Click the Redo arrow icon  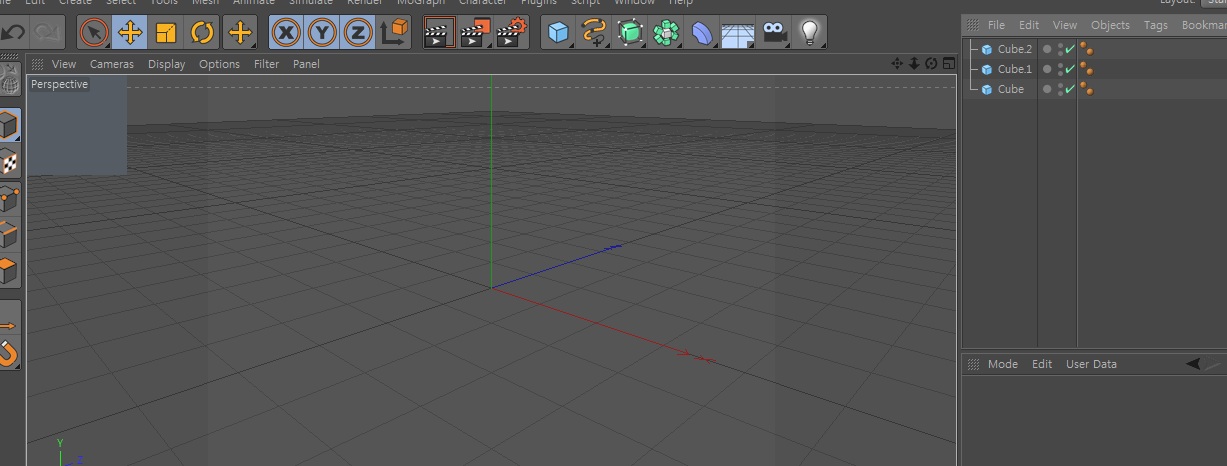click(x=47, y=32)
